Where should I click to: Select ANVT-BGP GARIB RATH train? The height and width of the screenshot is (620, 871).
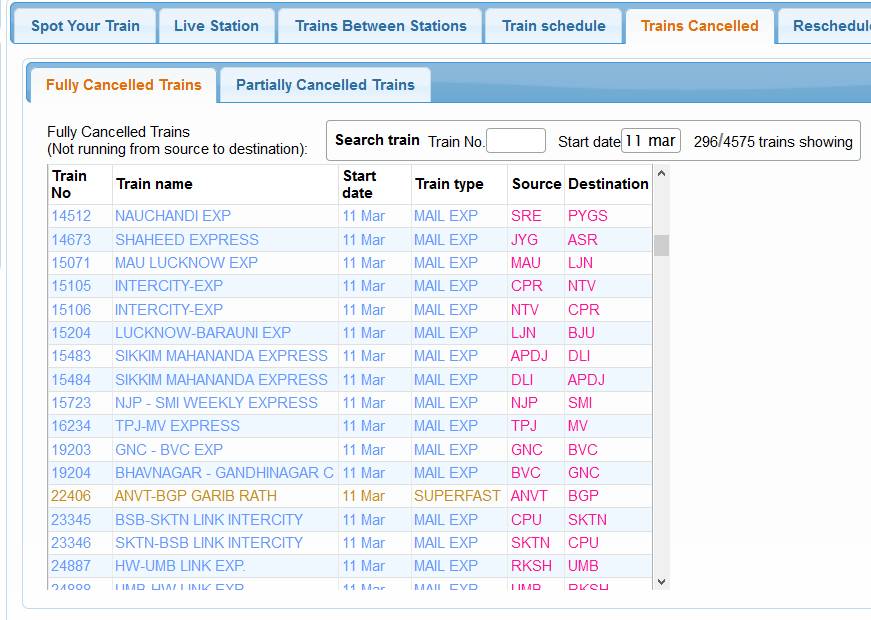click(x=196, y=496)
